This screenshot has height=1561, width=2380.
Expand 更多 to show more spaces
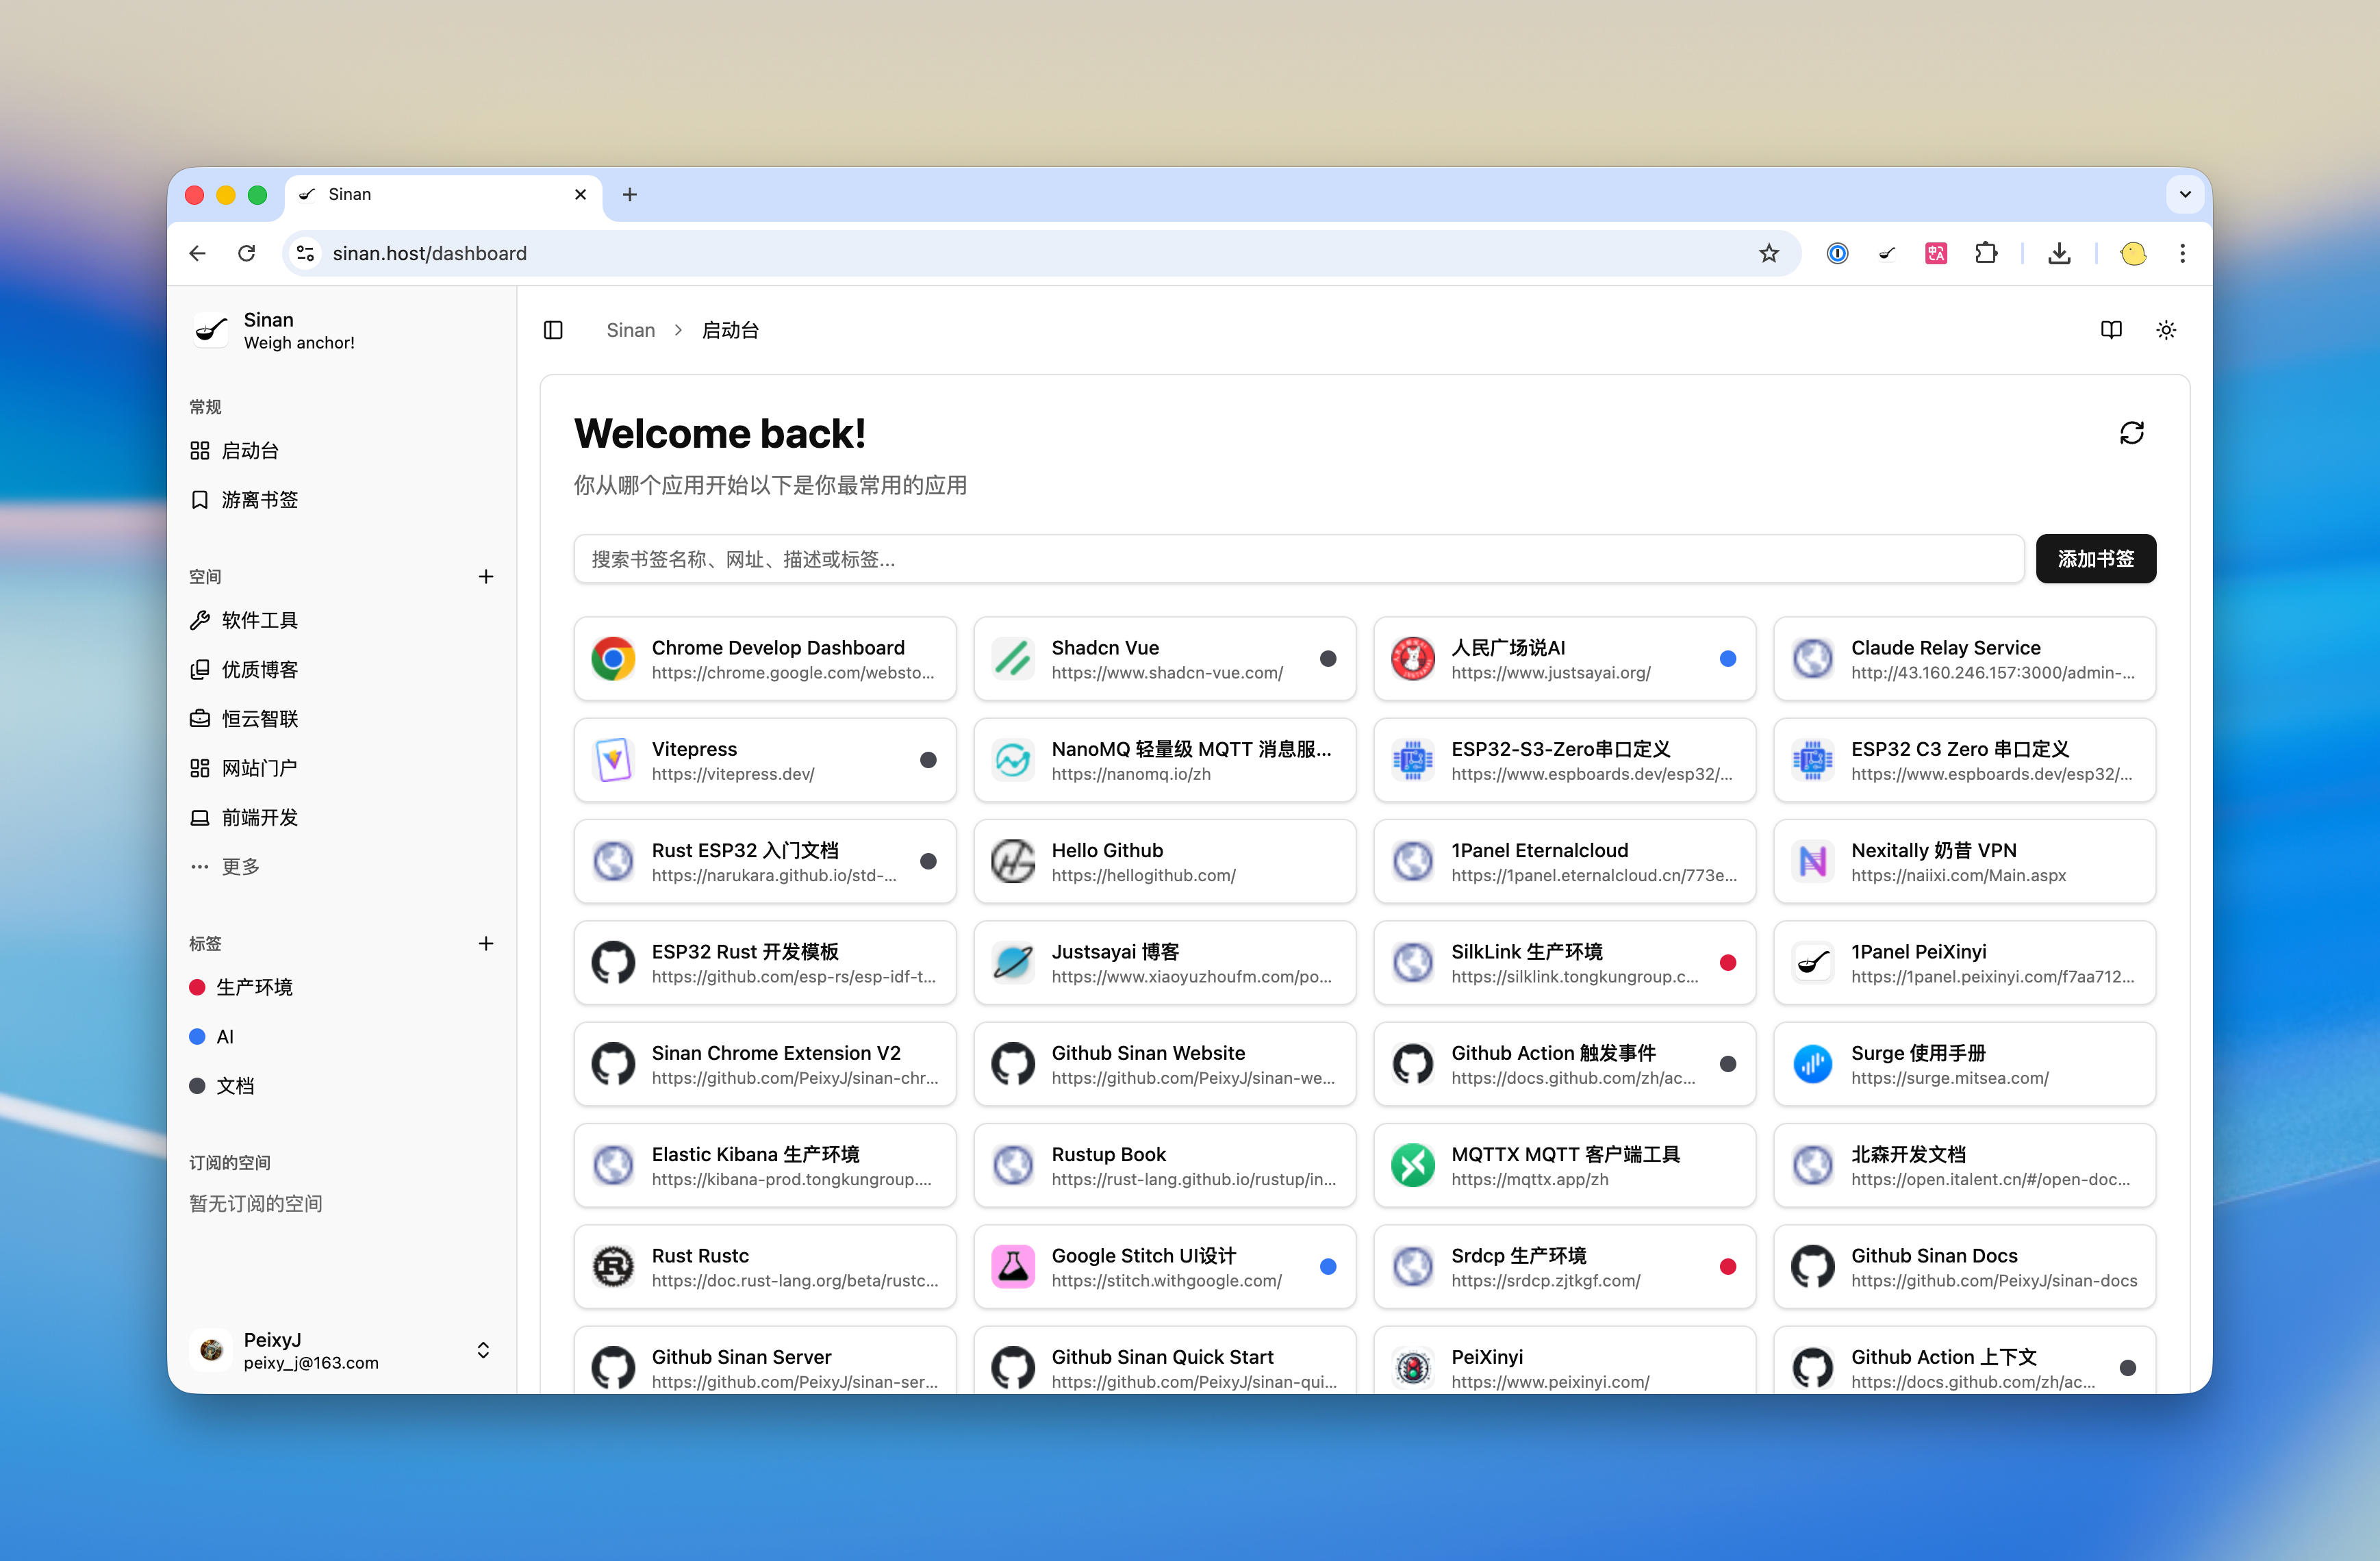[240, 866]
